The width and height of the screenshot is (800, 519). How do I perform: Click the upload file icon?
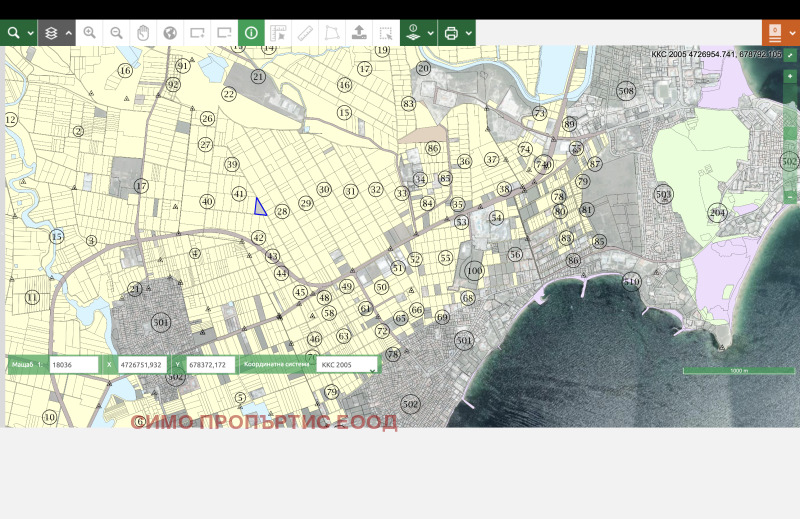click(359, 33)
